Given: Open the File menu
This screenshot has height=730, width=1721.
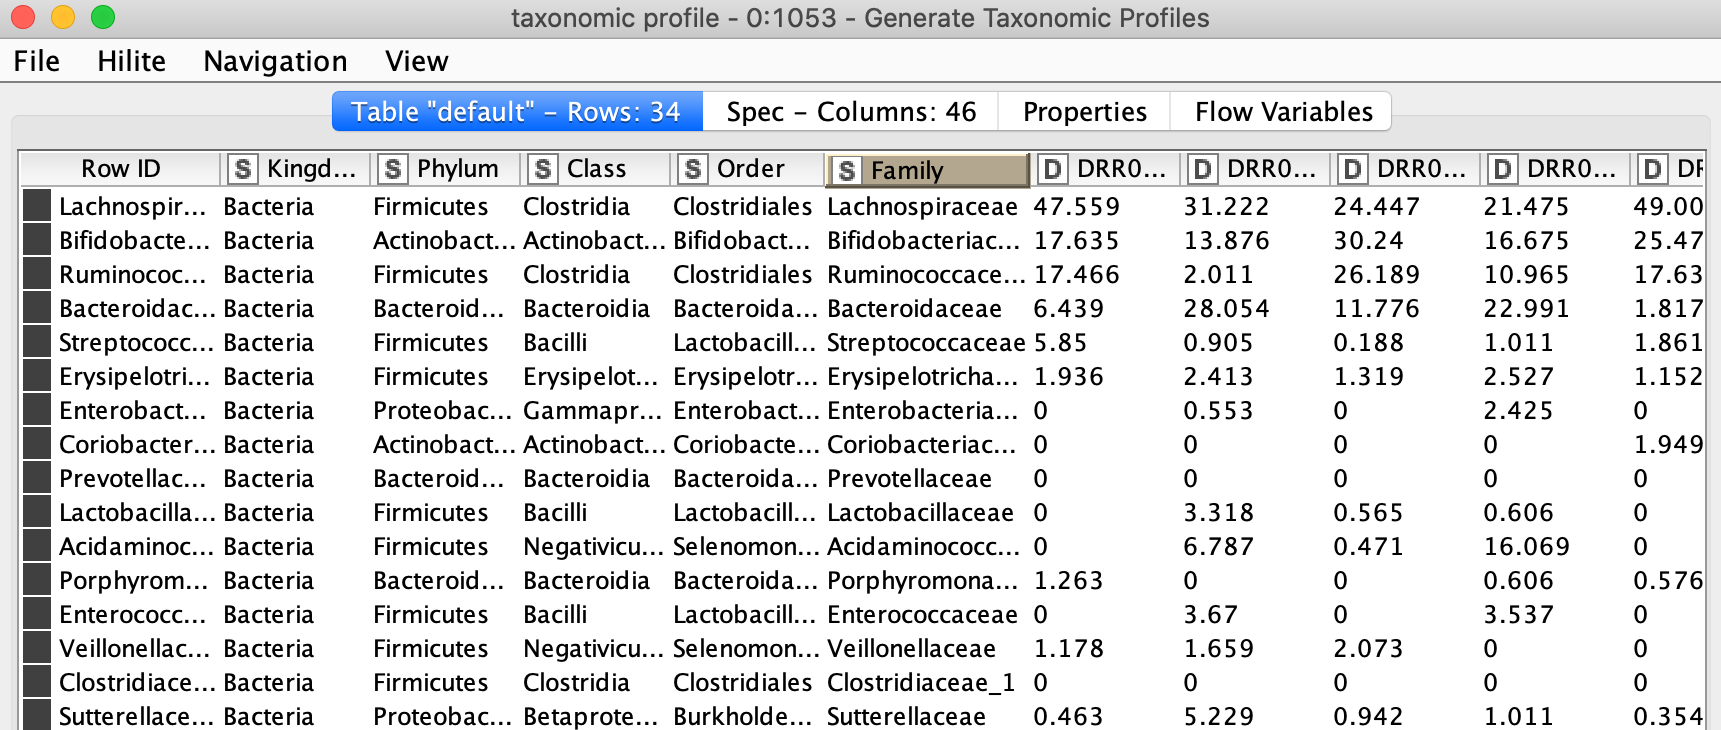Looking at the screenshot, I should tap(37, 61).
